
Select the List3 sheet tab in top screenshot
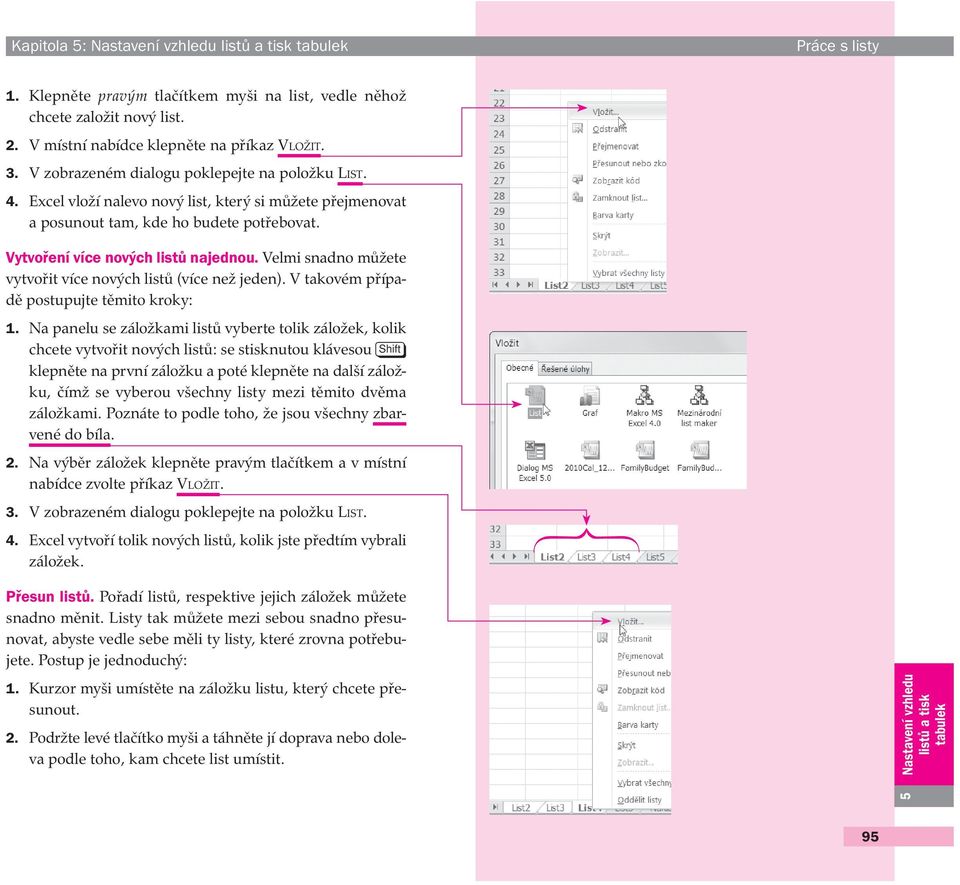point(590,285)
